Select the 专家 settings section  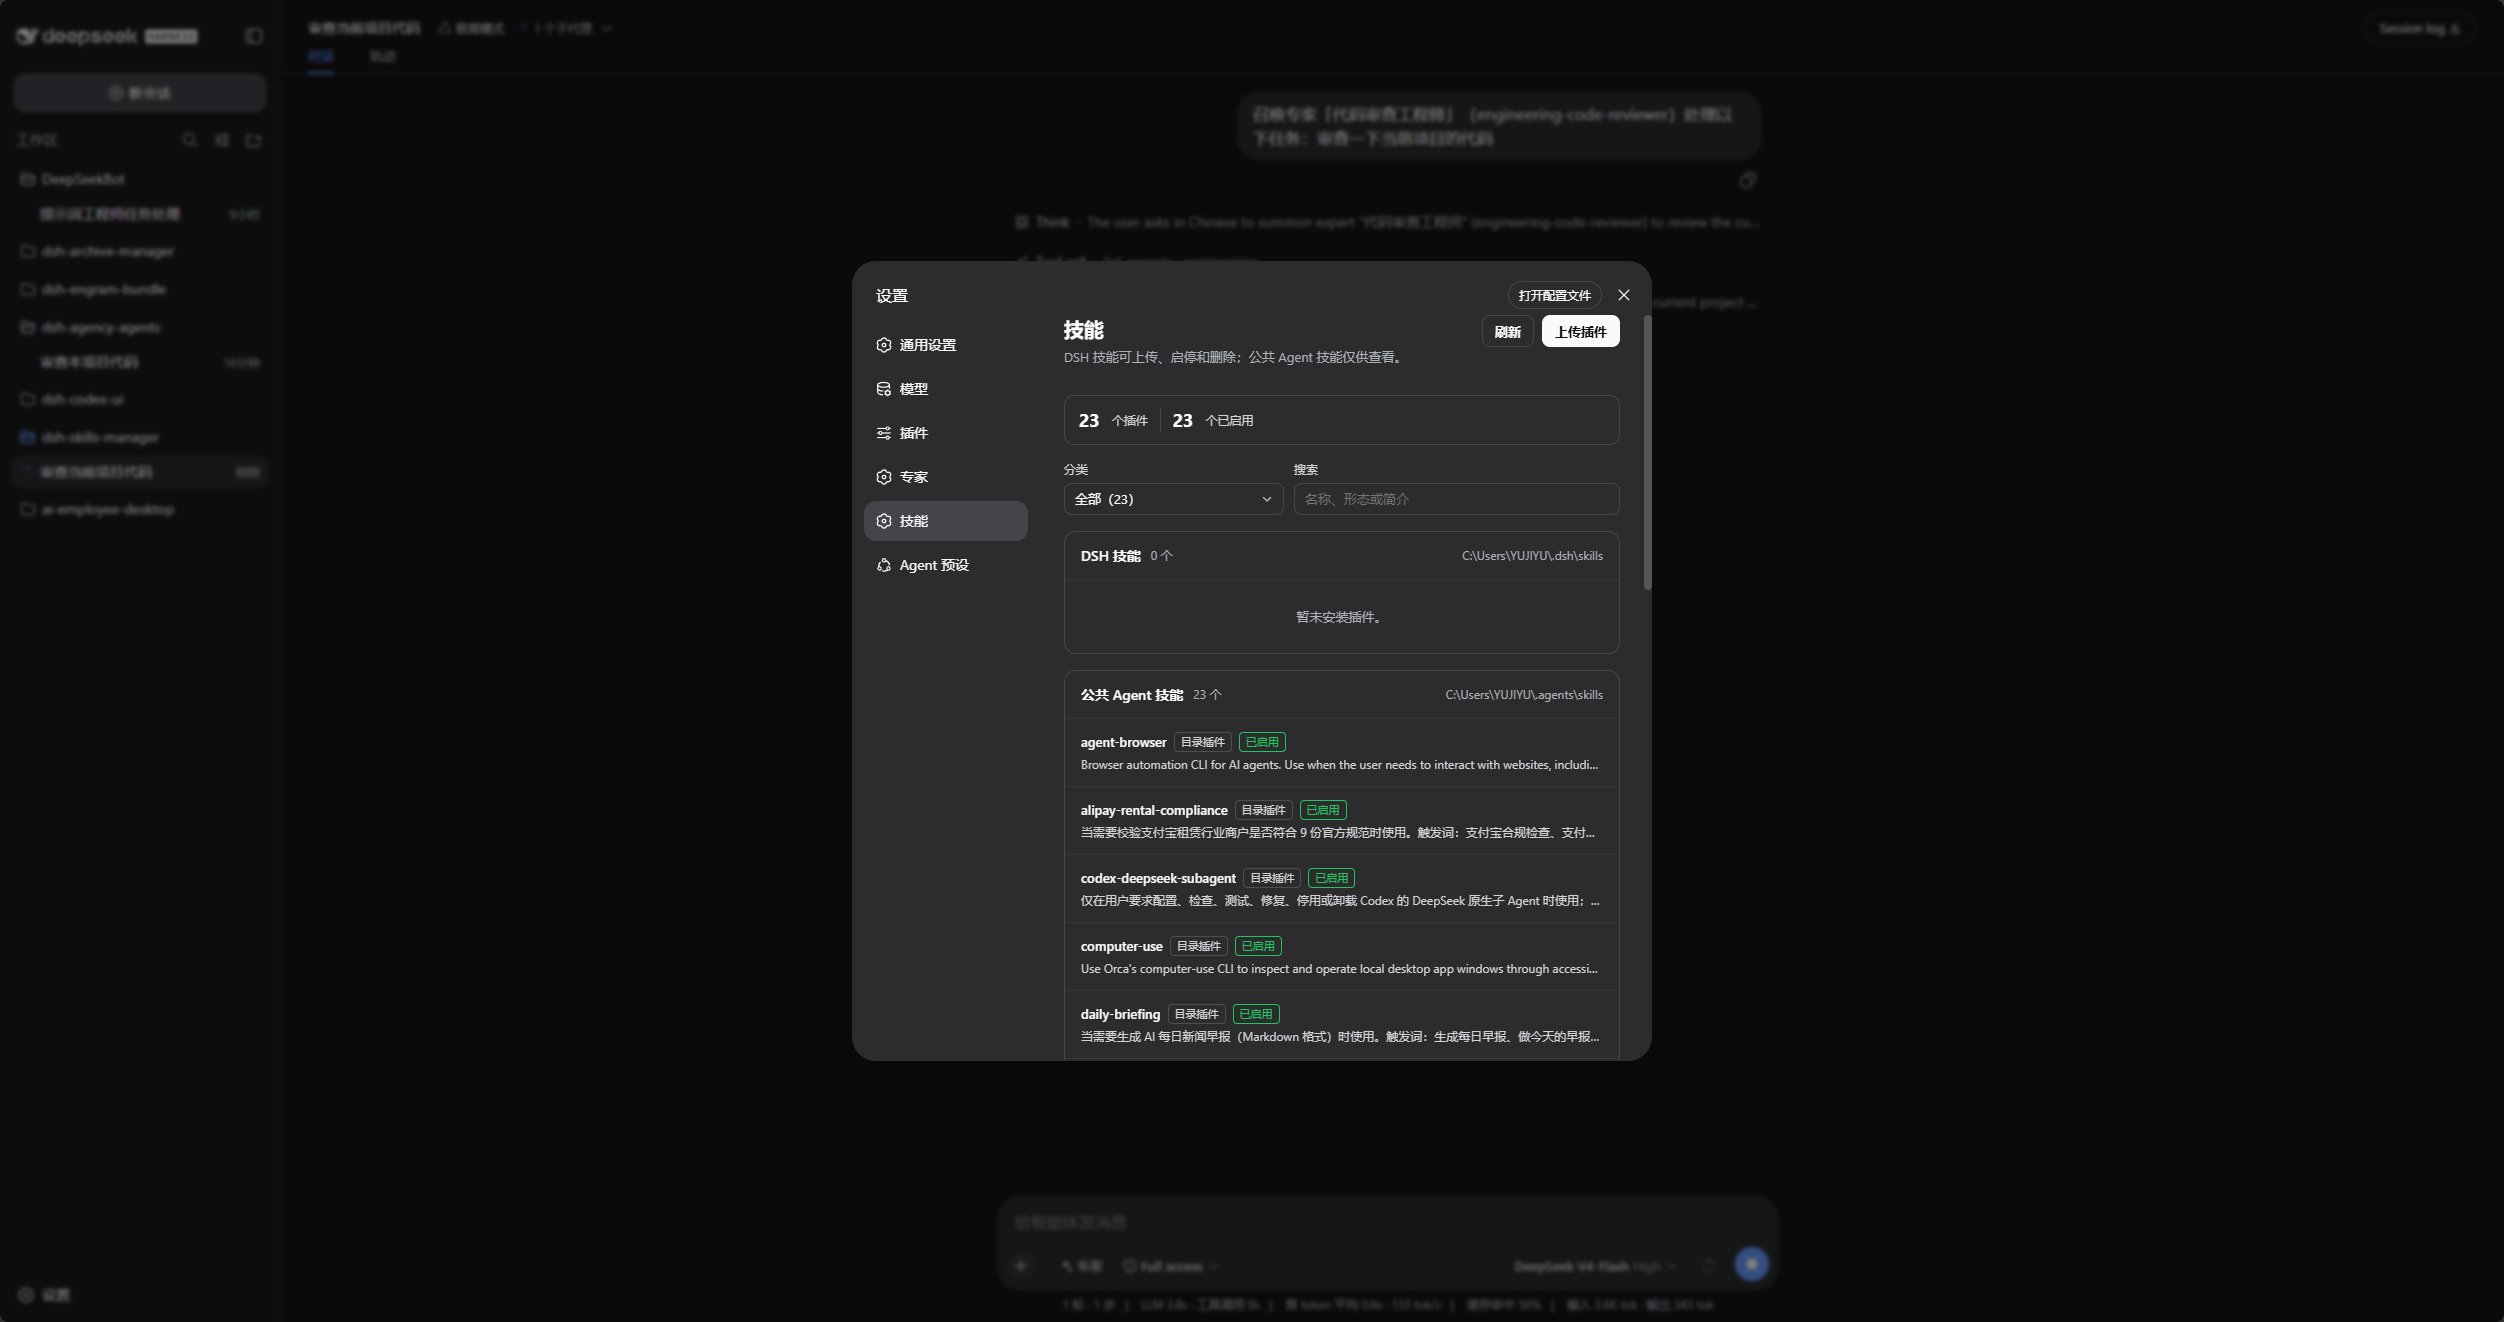(x=946, y=477)
